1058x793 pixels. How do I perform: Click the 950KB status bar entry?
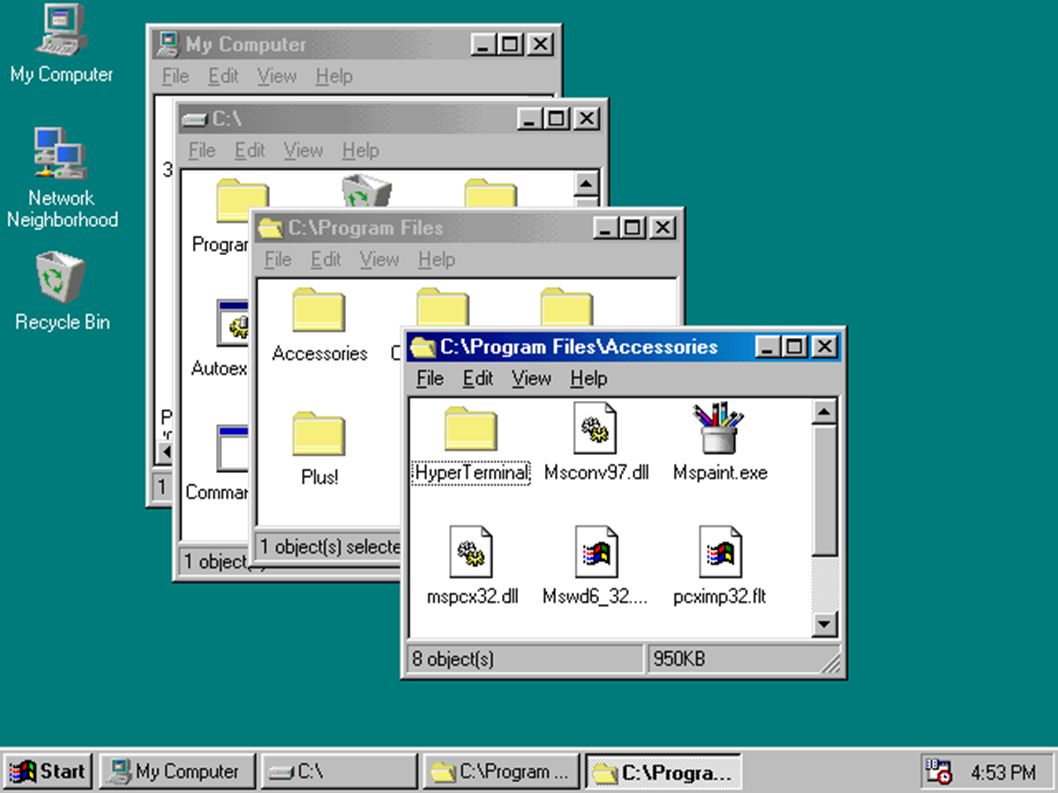click(743, 659)
